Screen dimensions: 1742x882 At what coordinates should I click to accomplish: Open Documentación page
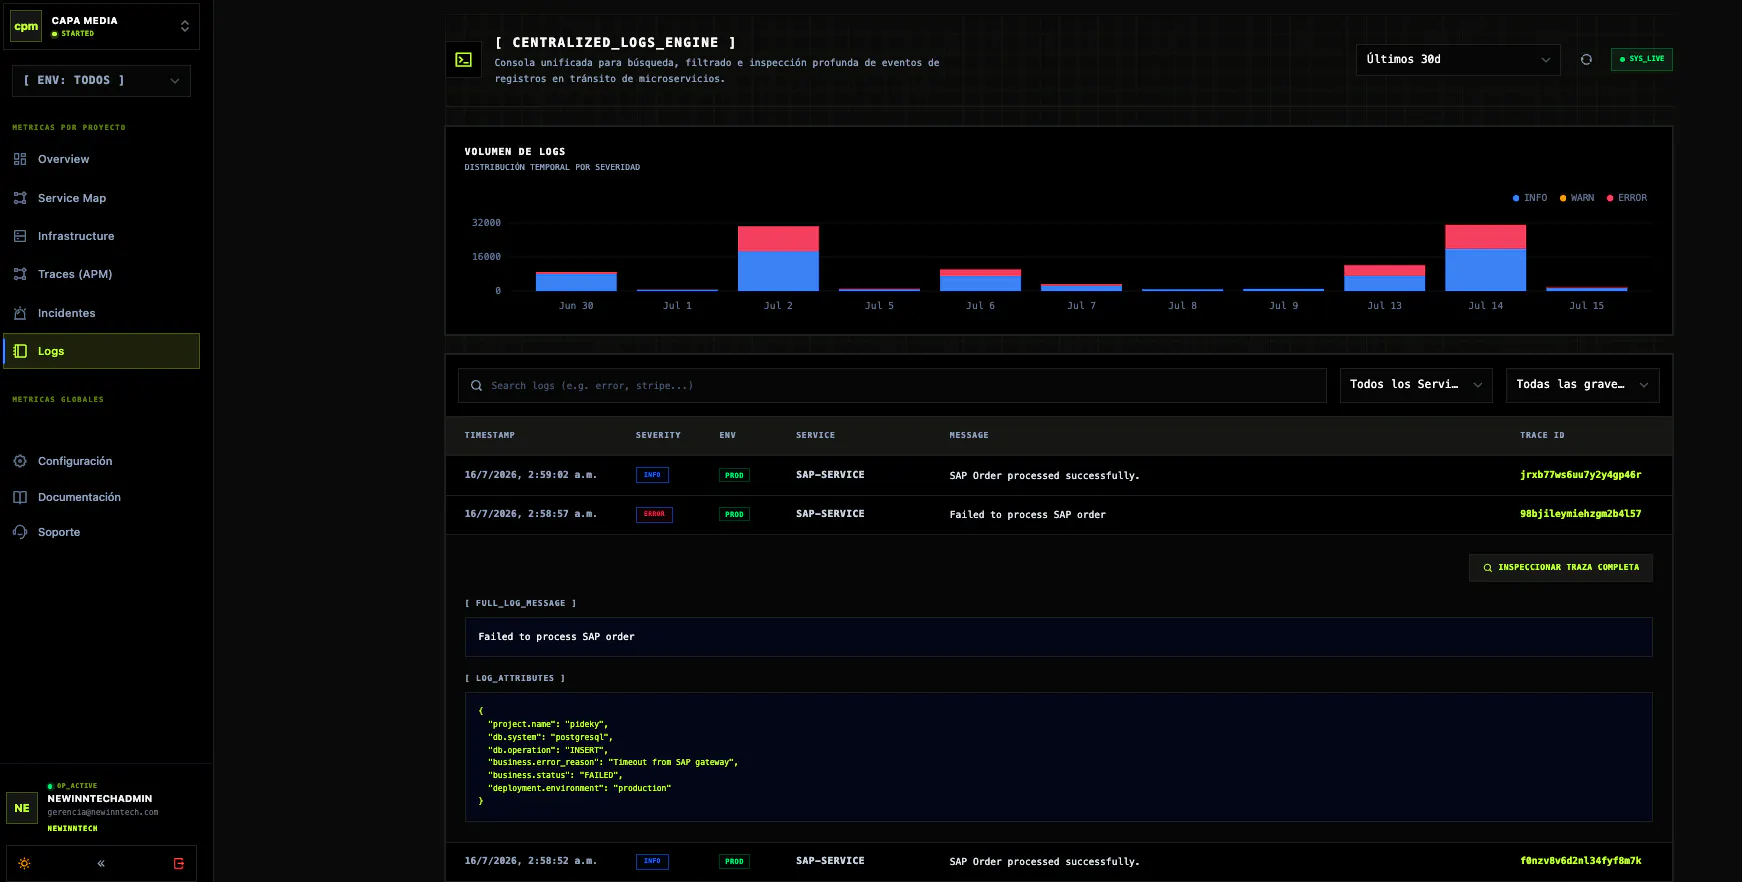point(79,497)
